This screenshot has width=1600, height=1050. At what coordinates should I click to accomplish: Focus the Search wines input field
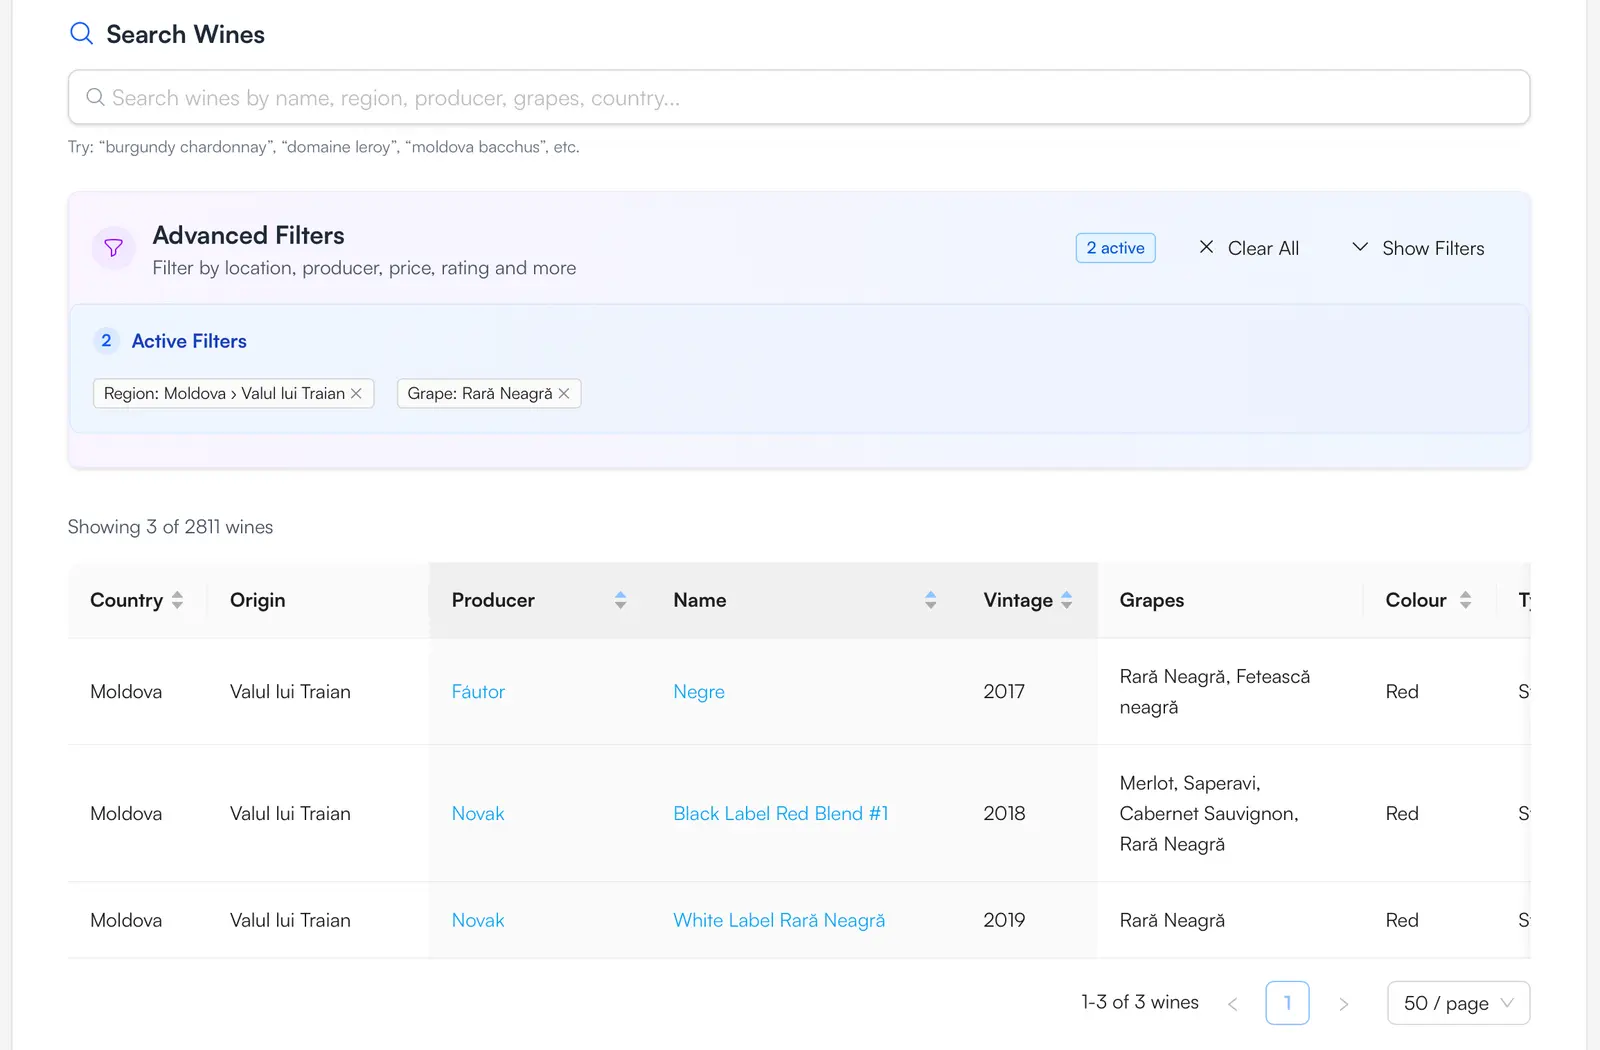pyautogui.click(x=800, y=98)
